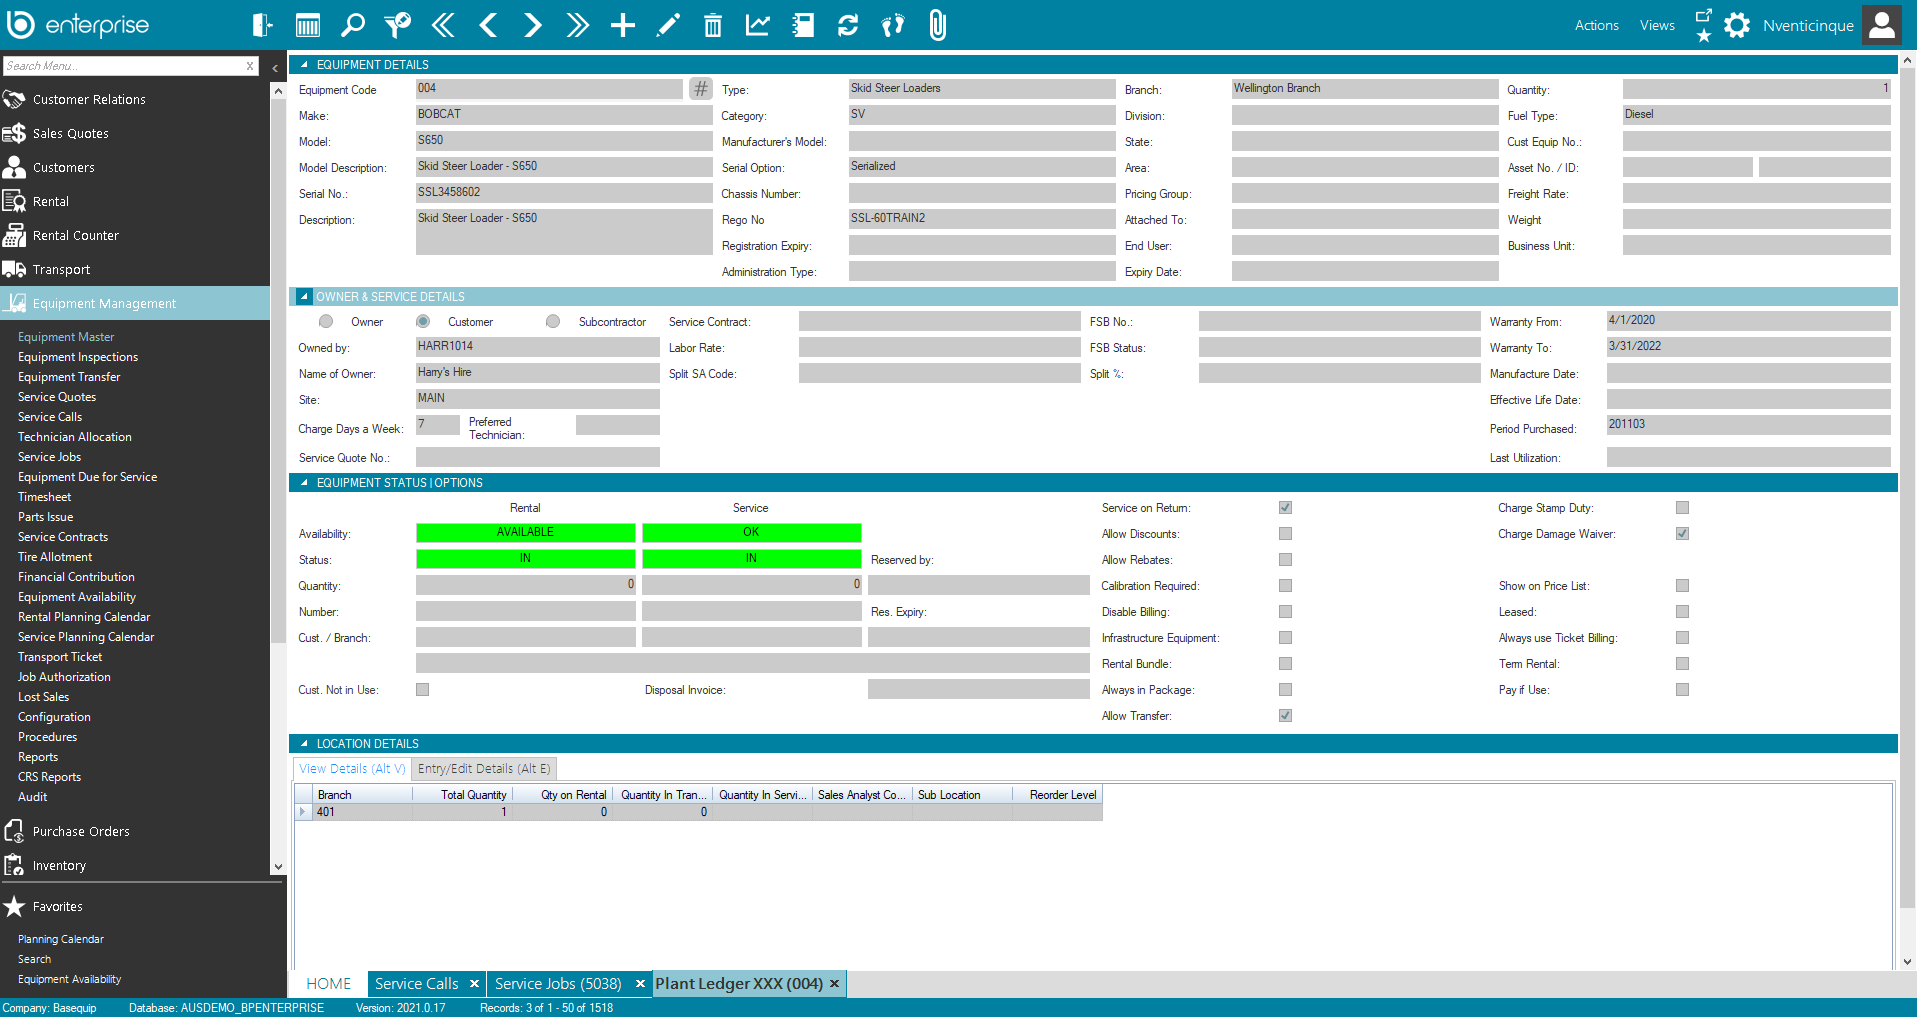Open Rental Planning Calendar from the sidebar
1917x1017 pixels.
point(83,617)
